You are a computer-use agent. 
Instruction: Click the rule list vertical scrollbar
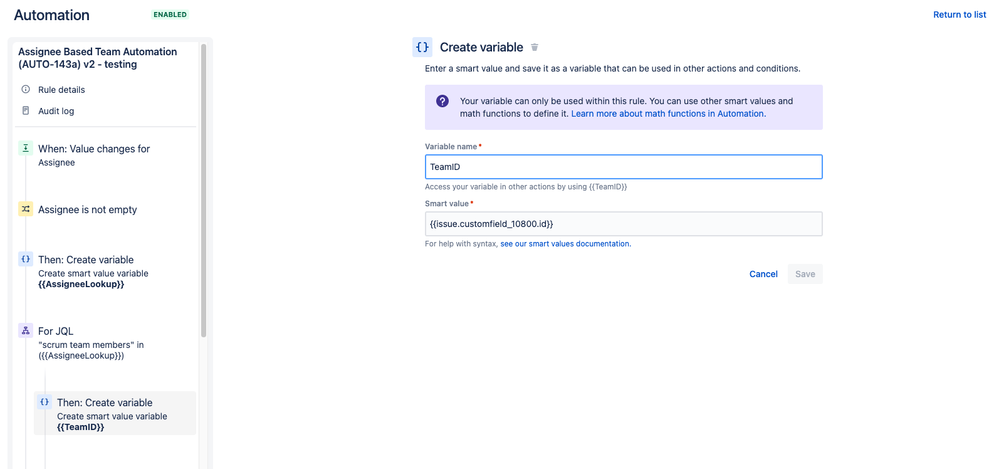click(203, 190)
